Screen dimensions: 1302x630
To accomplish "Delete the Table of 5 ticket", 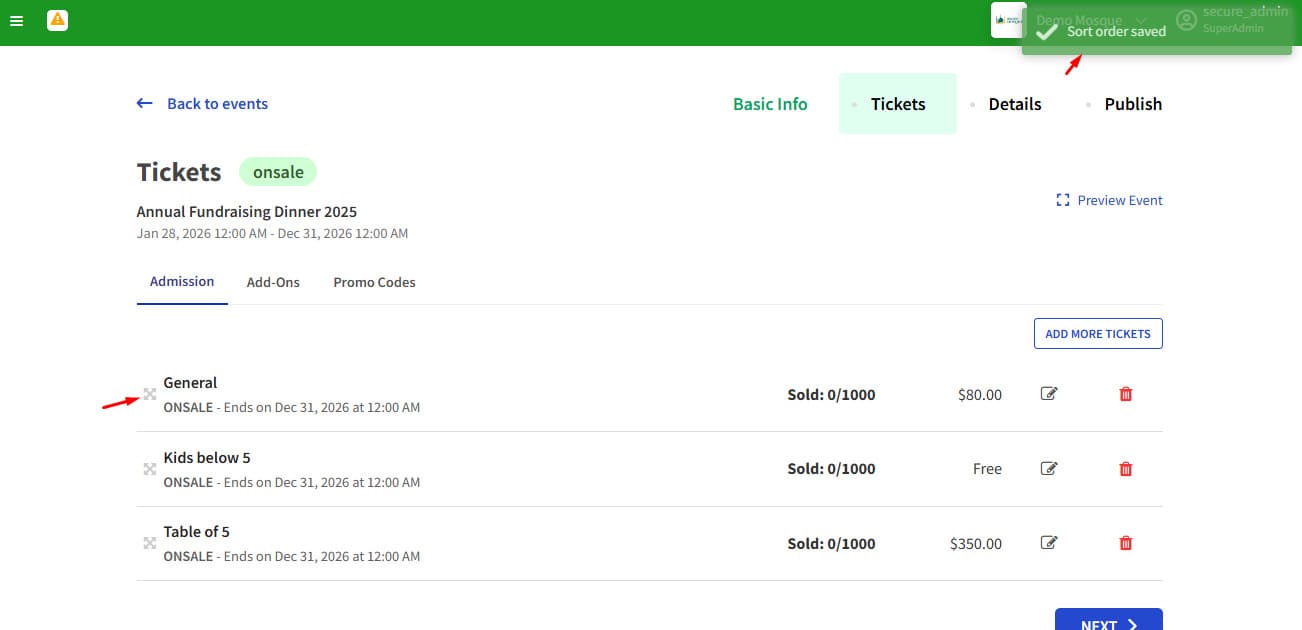I will [1126, 543].
